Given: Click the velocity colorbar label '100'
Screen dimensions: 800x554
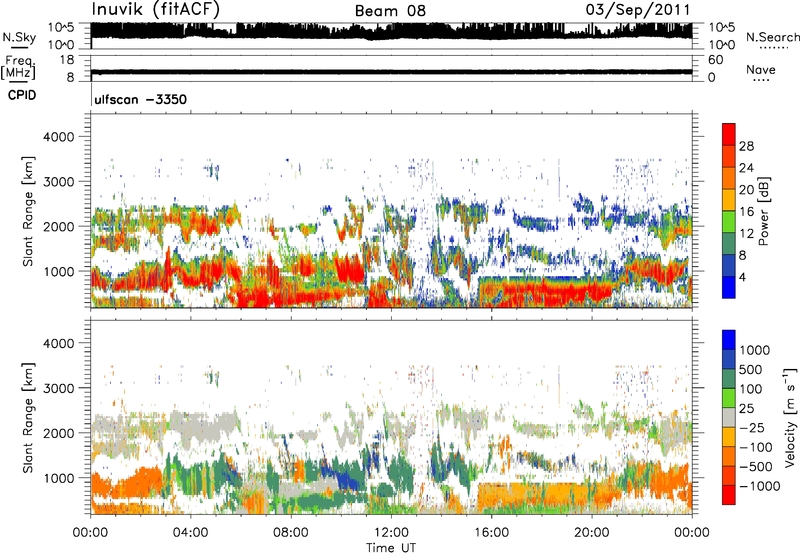Looking at the screenshot, I should (x=751, y=389).
